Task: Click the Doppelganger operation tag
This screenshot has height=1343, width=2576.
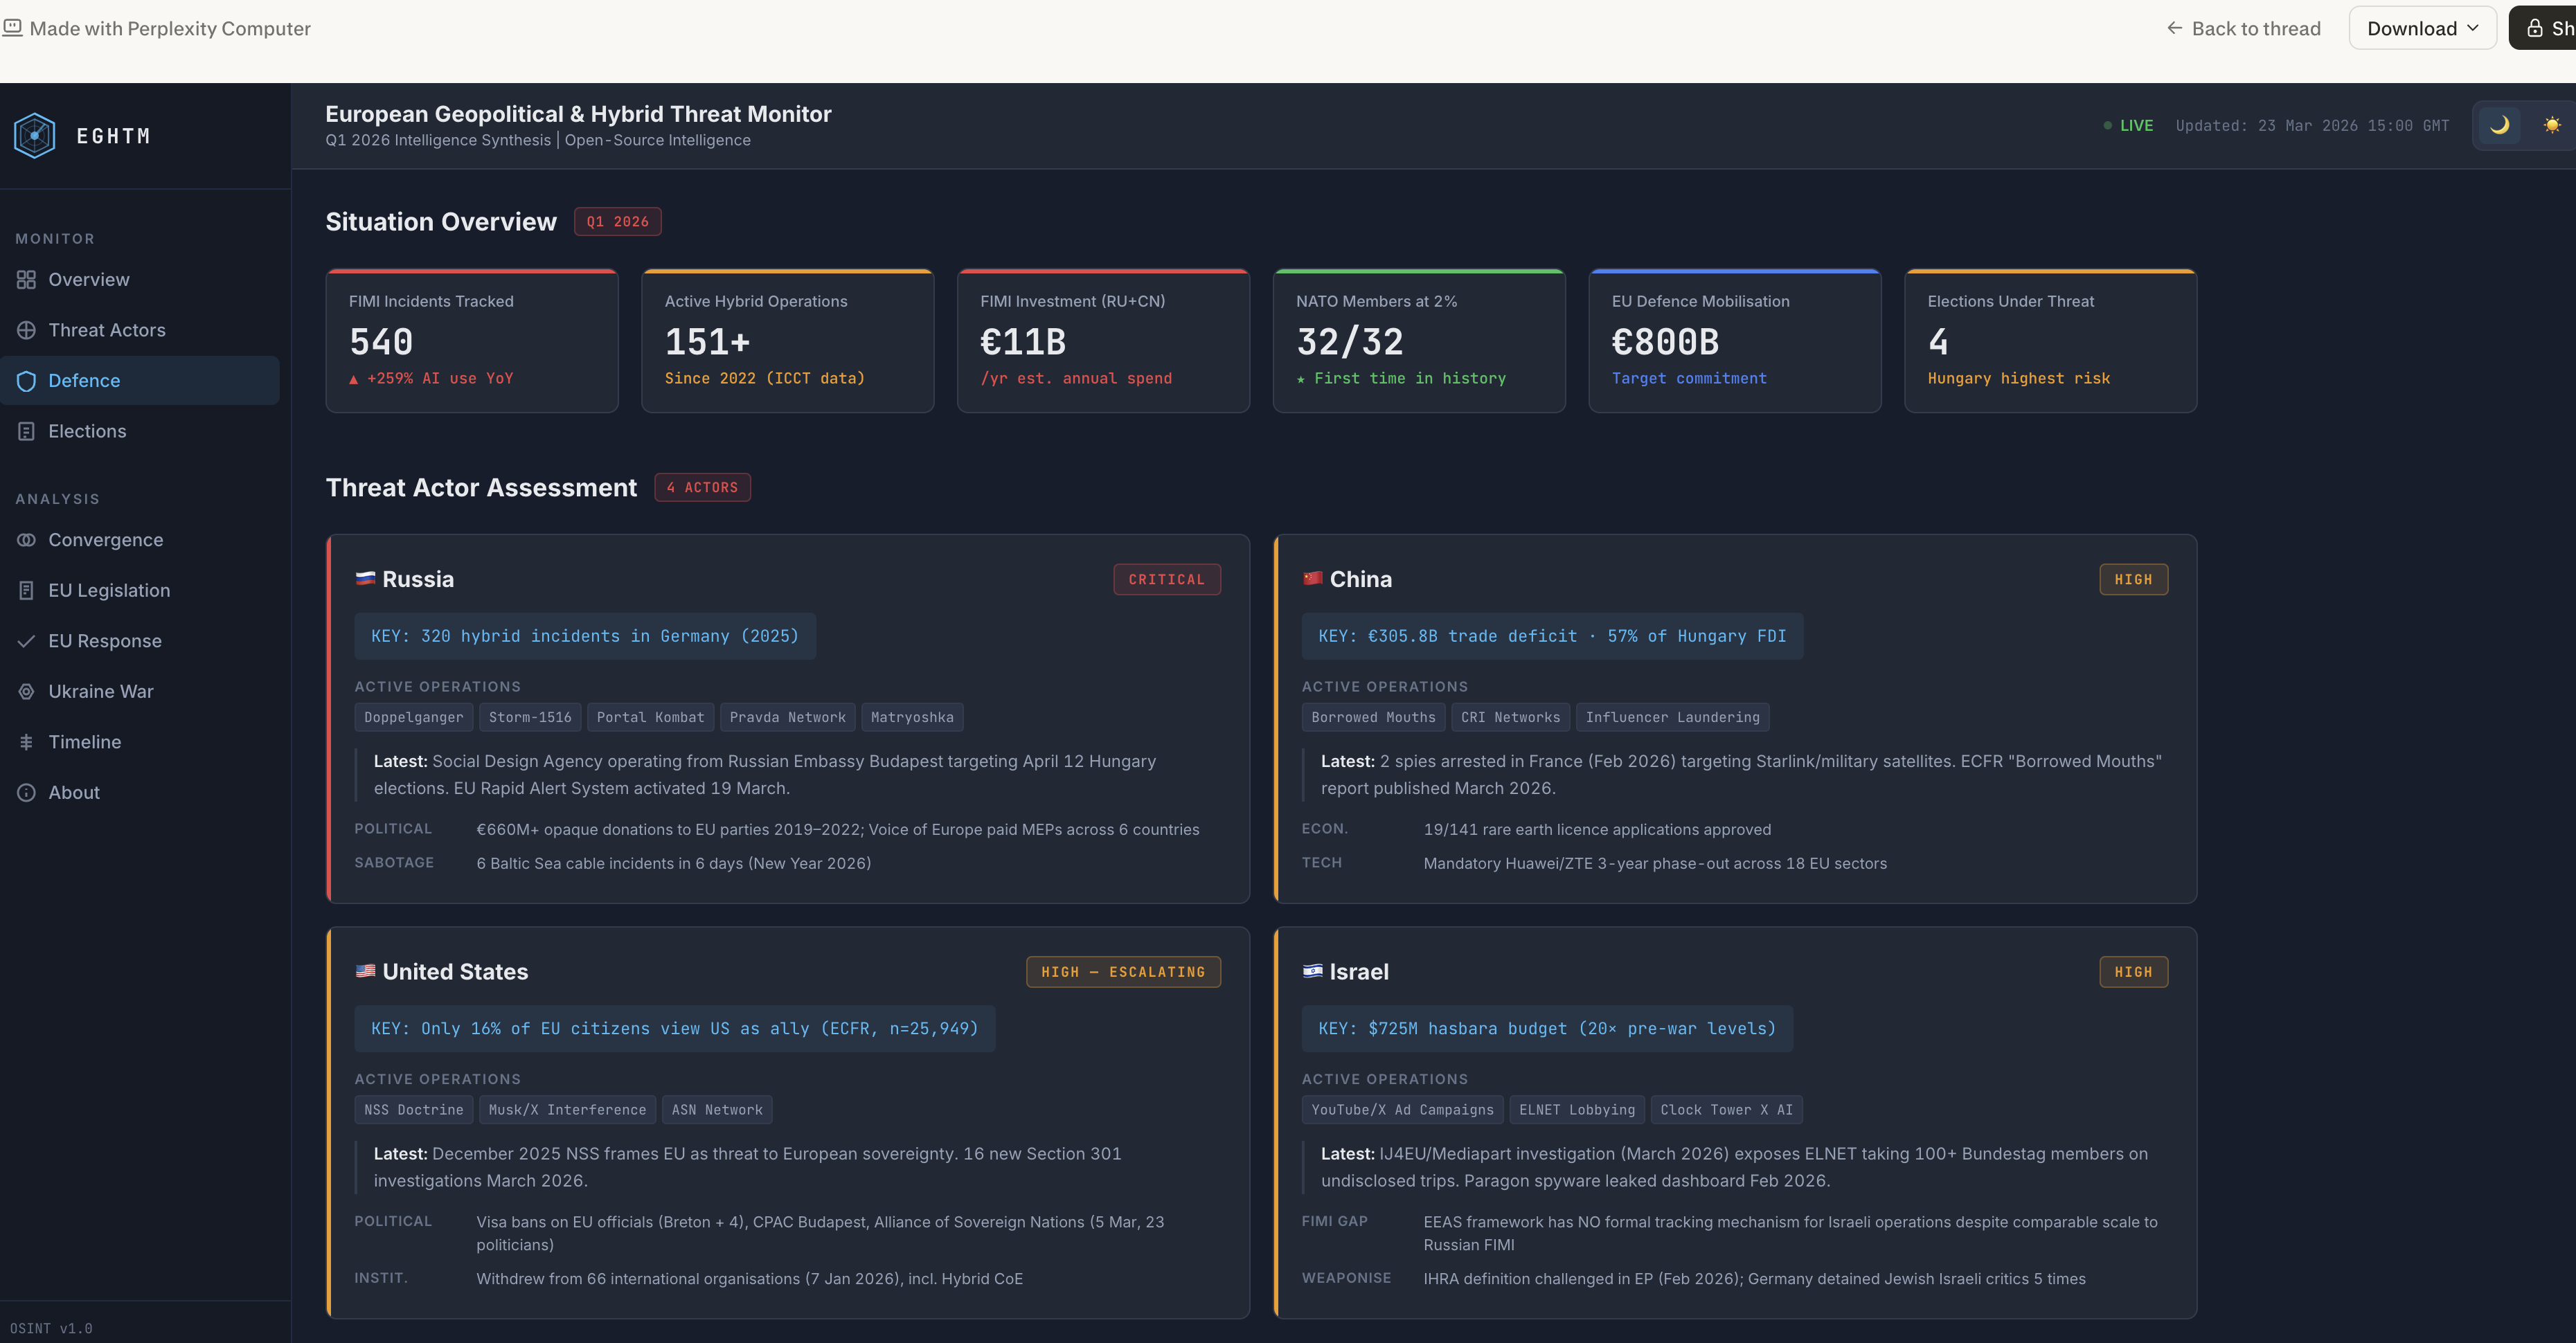Action: [x=413, y=717]
